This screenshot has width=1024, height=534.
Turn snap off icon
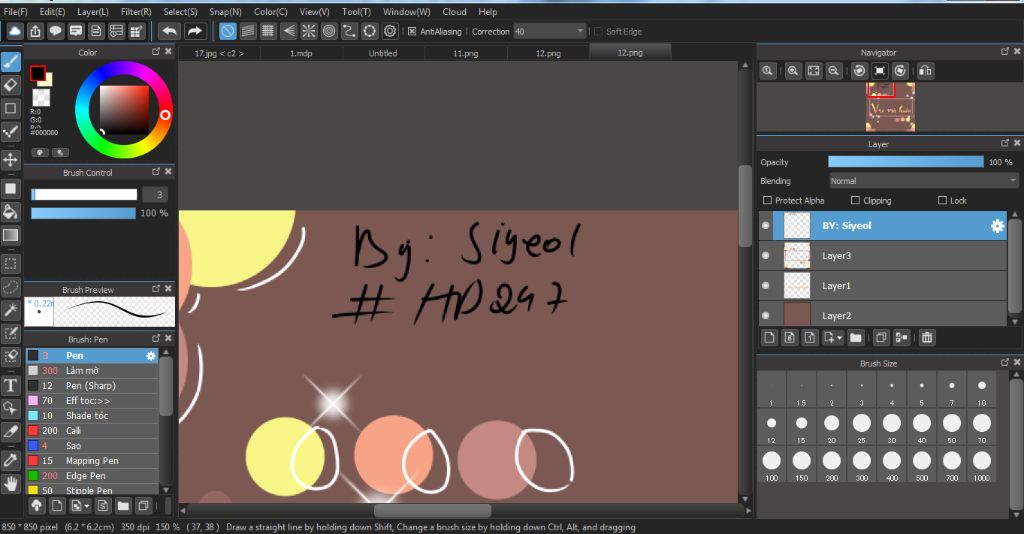227,31
